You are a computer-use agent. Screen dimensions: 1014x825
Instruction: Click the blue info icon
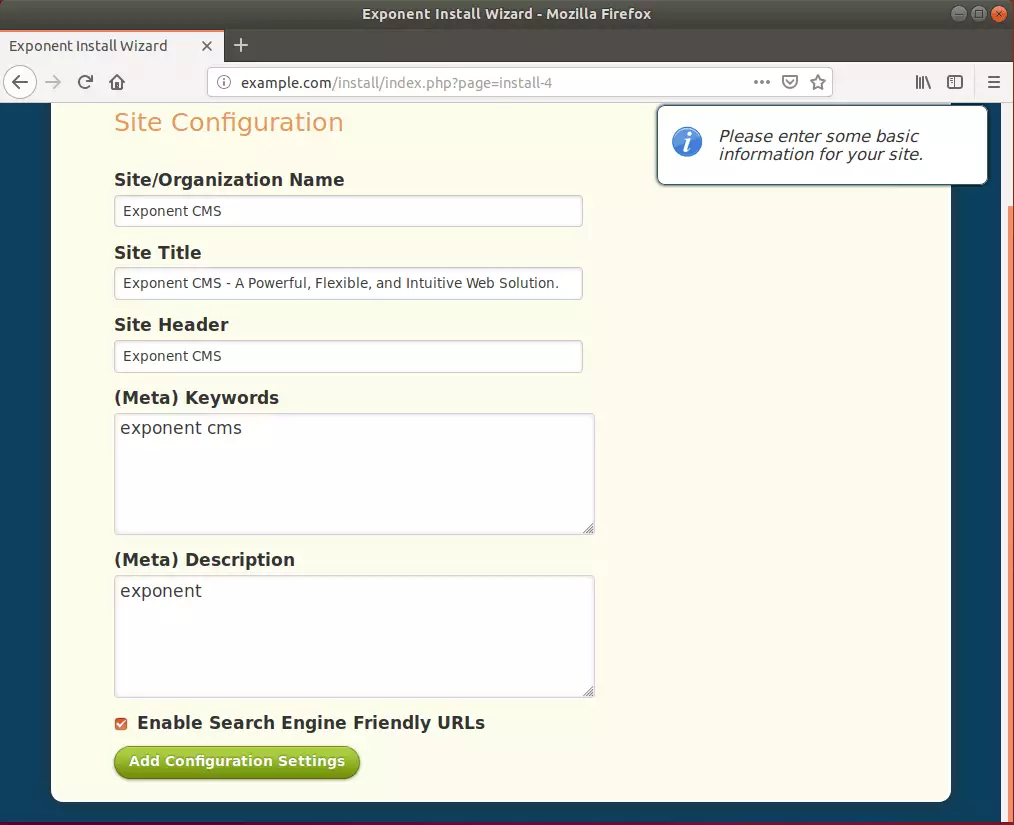(x=687, y=142)
